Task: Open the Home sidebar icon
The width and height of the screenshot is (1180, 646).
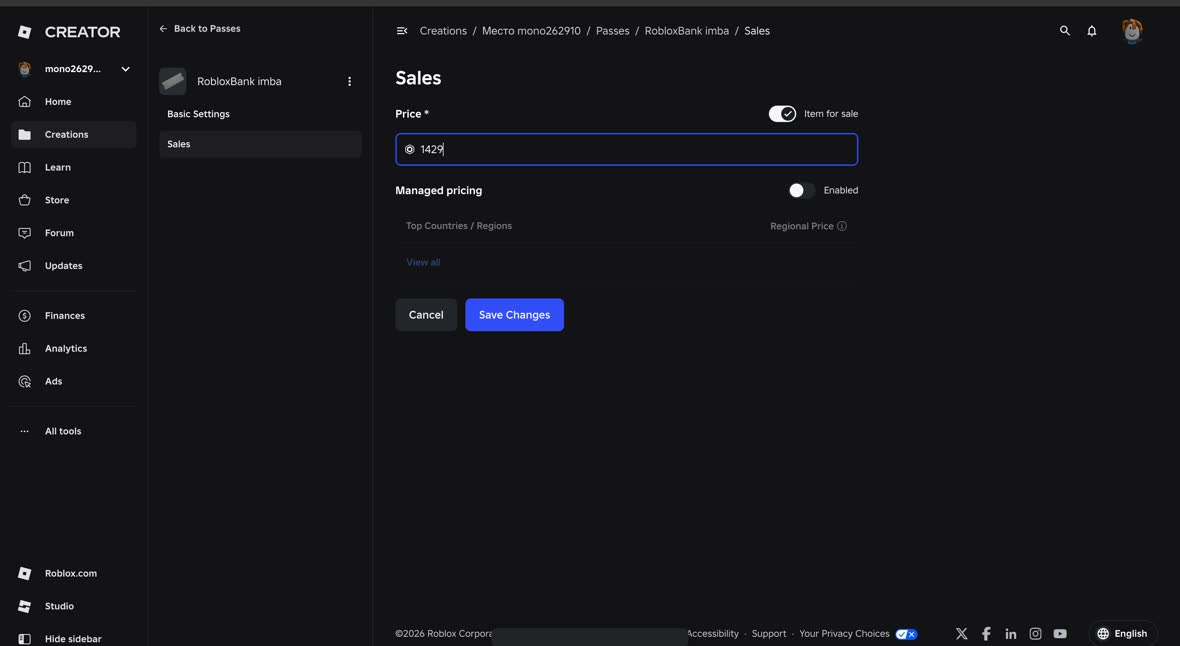Action: [x=25, y=102]
